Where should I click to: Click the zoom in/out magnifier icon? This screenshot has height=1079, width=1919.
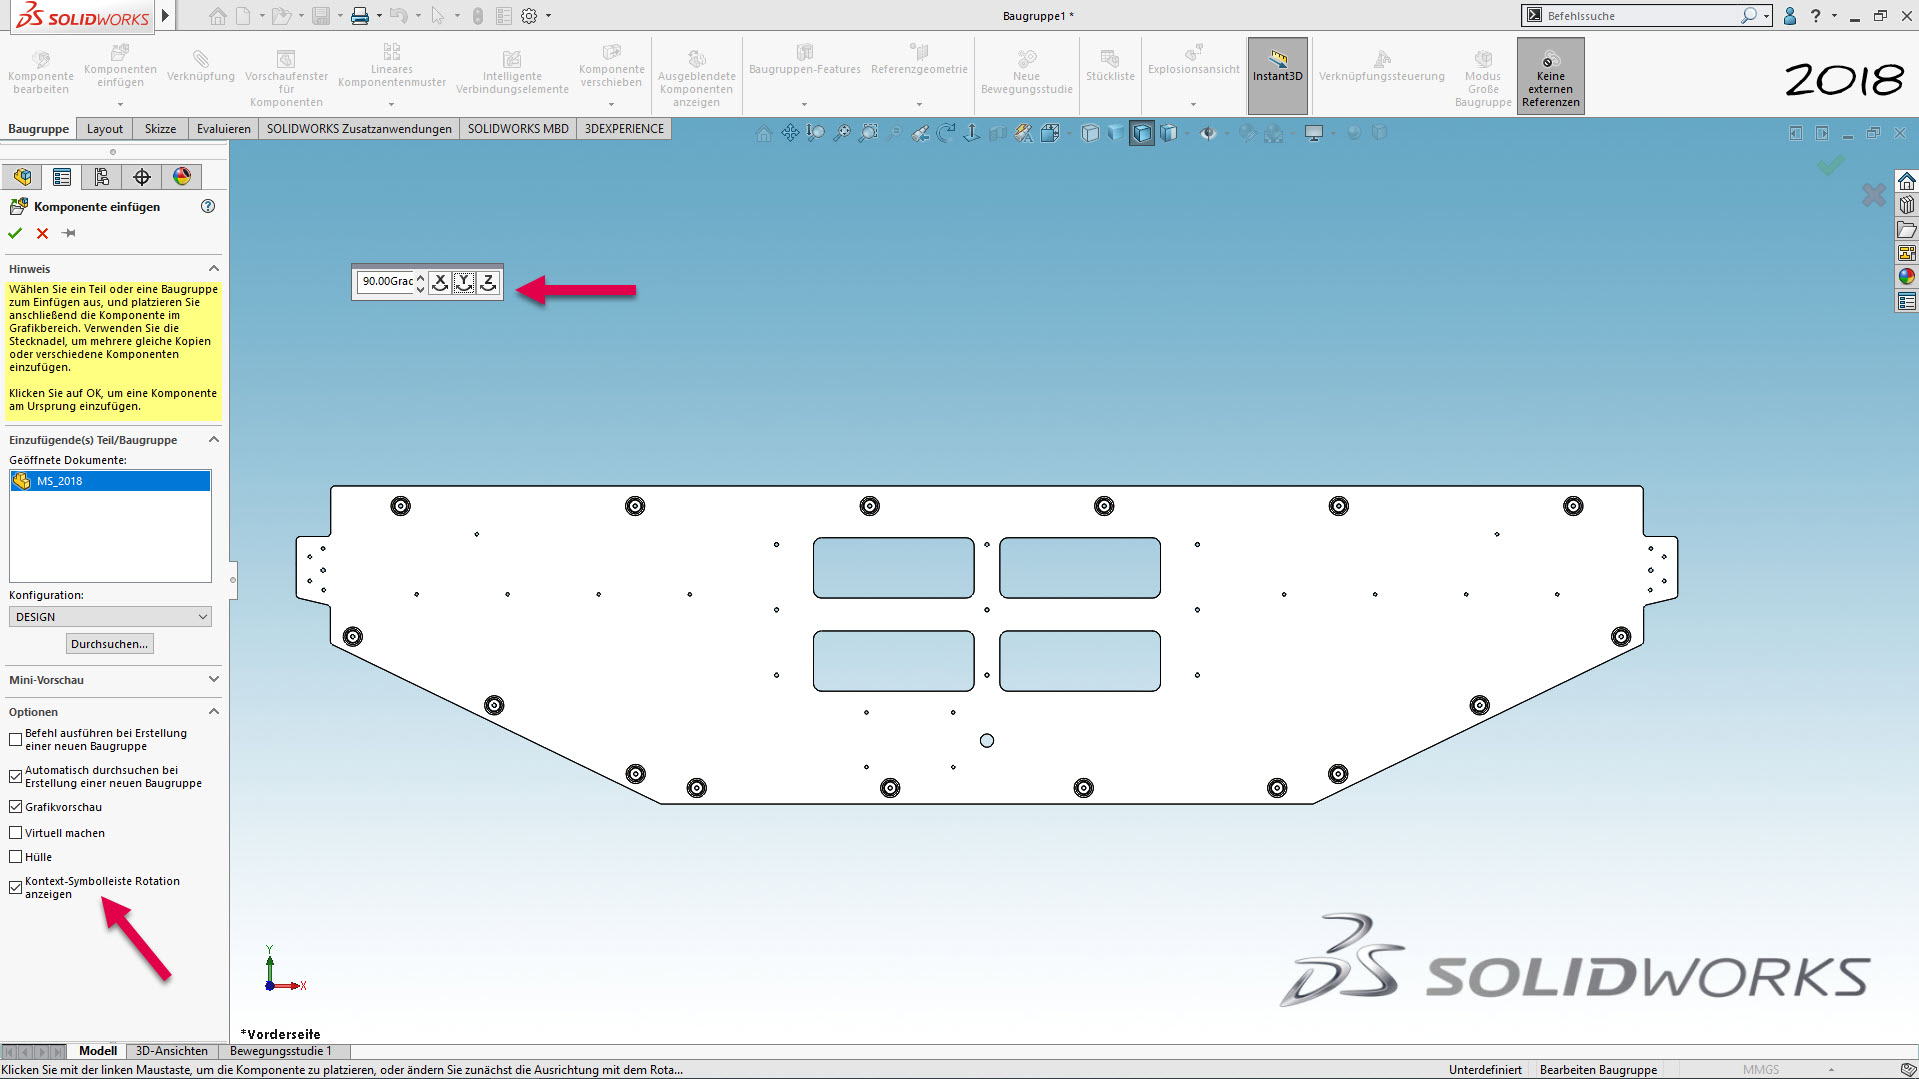tap(816, 133)
